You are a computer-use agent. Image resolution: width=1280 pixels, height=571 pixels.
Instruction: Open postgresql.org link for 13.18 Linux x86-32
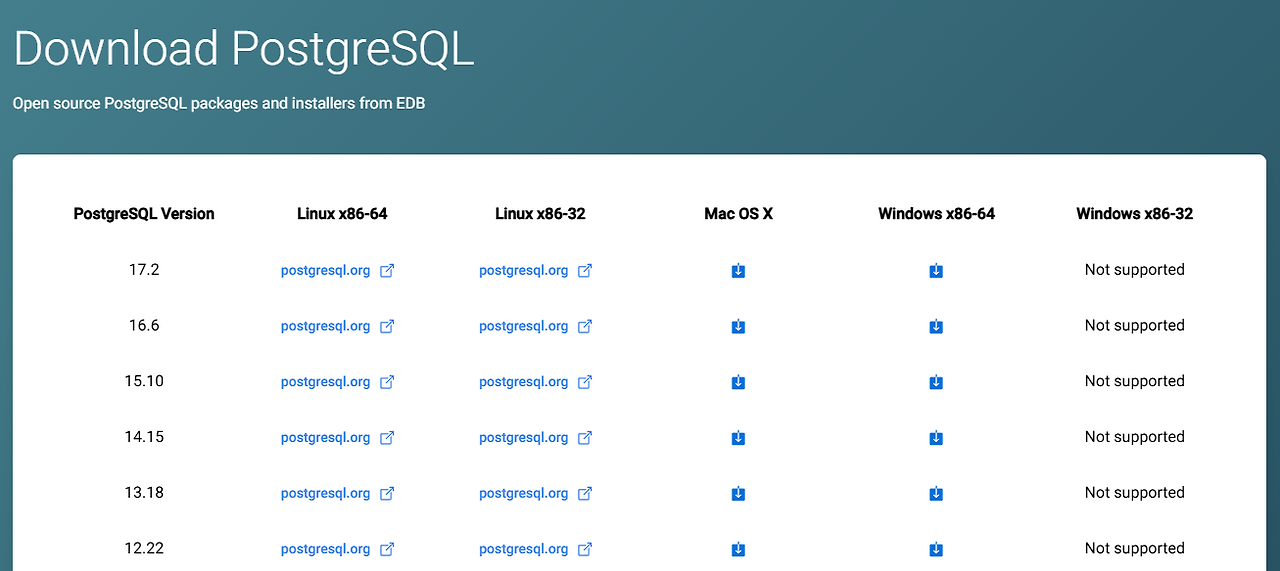point(536,493)
